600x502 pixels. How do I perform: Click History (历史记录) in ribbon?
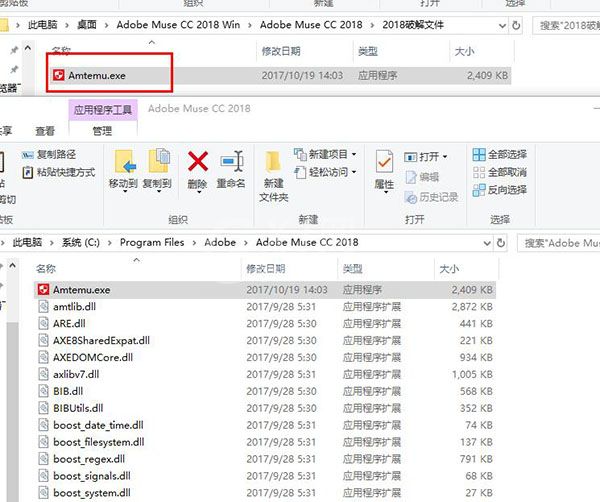pos(431,197)
